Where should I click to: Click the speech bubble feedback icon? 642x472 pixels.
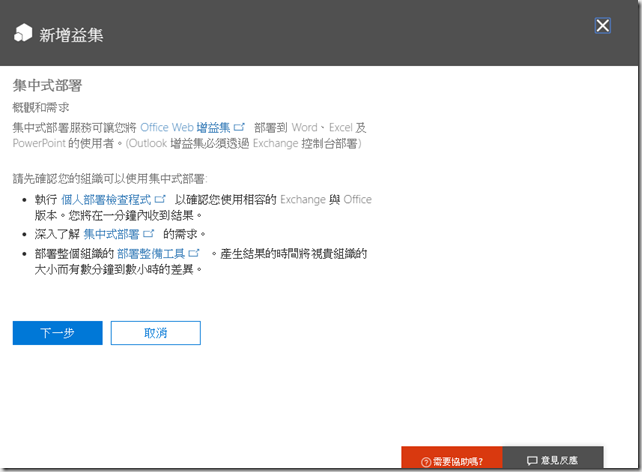pyautogui.click(x=532, y=461)
